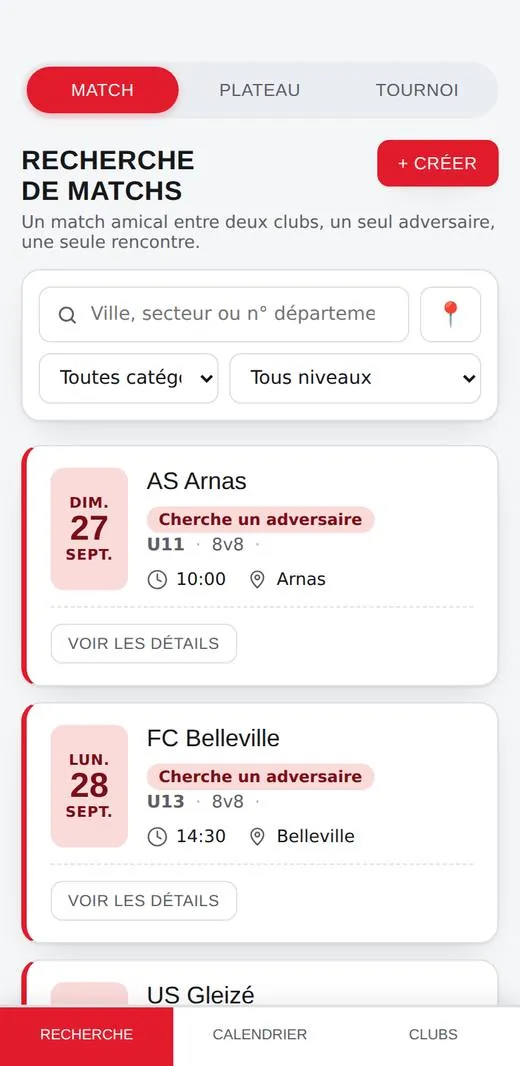Open the CLUBS bottom tab
The image size is (520, 1066).
pyautogui.click(x=433, y=1035)
